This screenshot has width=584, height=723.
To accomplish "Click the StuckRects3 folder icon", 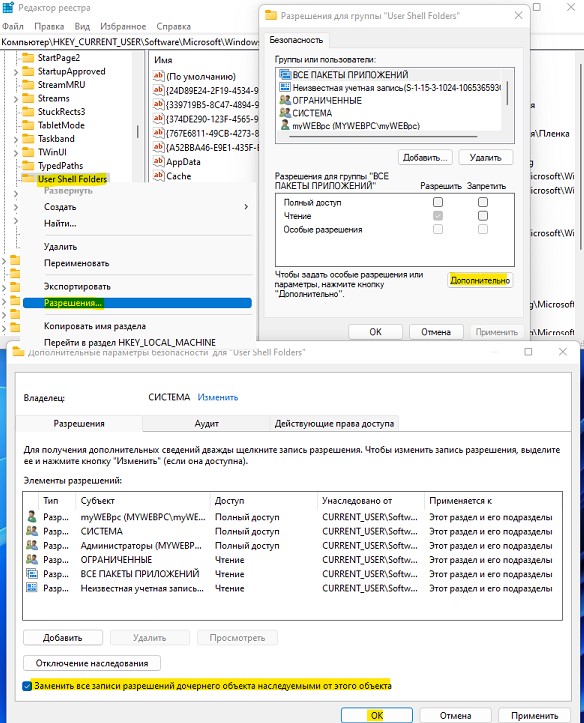I will coord(28,112).
